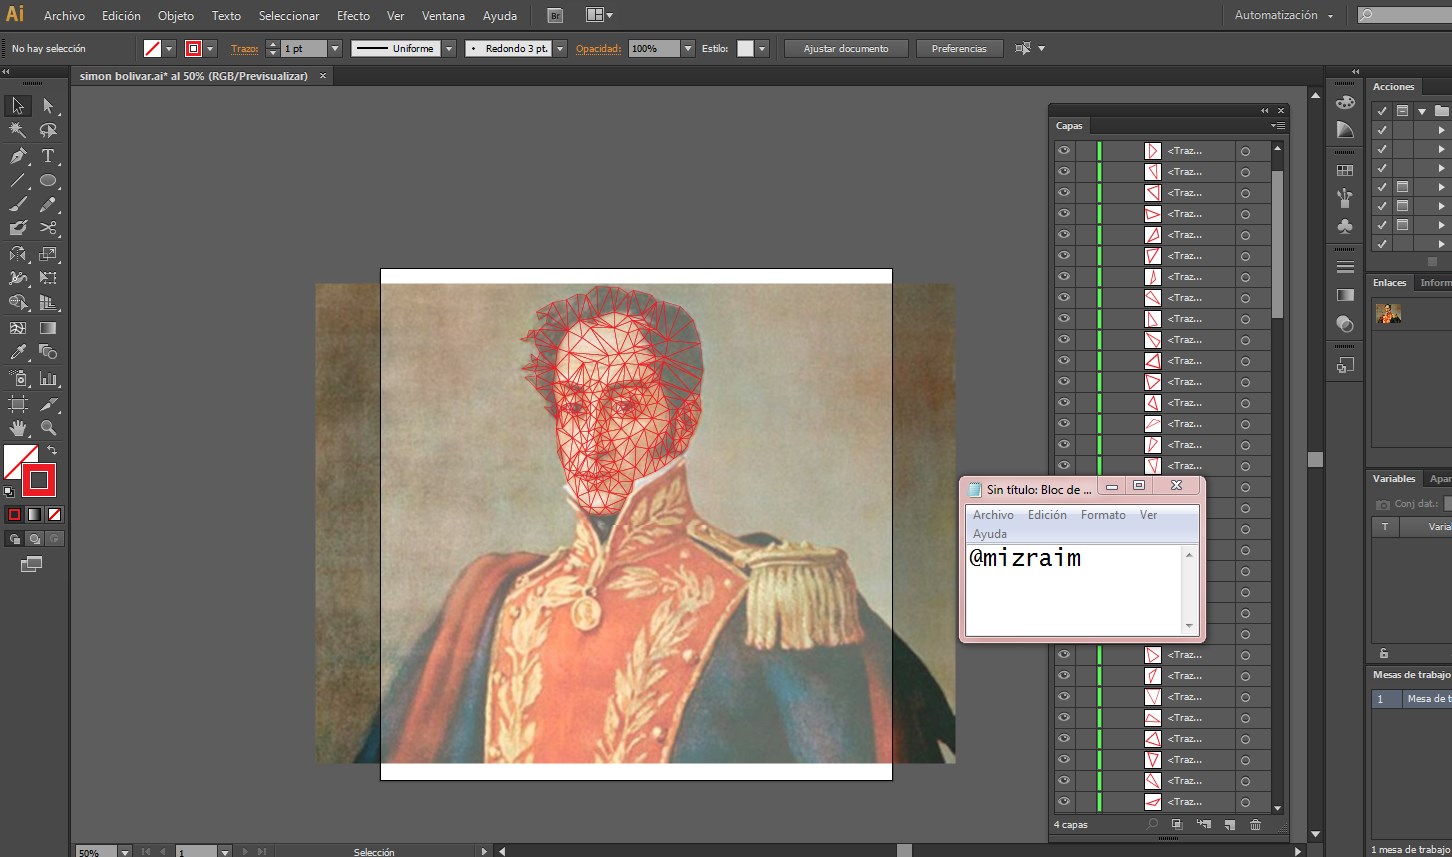Pick the Symbol Sprayer tool

[18, 379]
